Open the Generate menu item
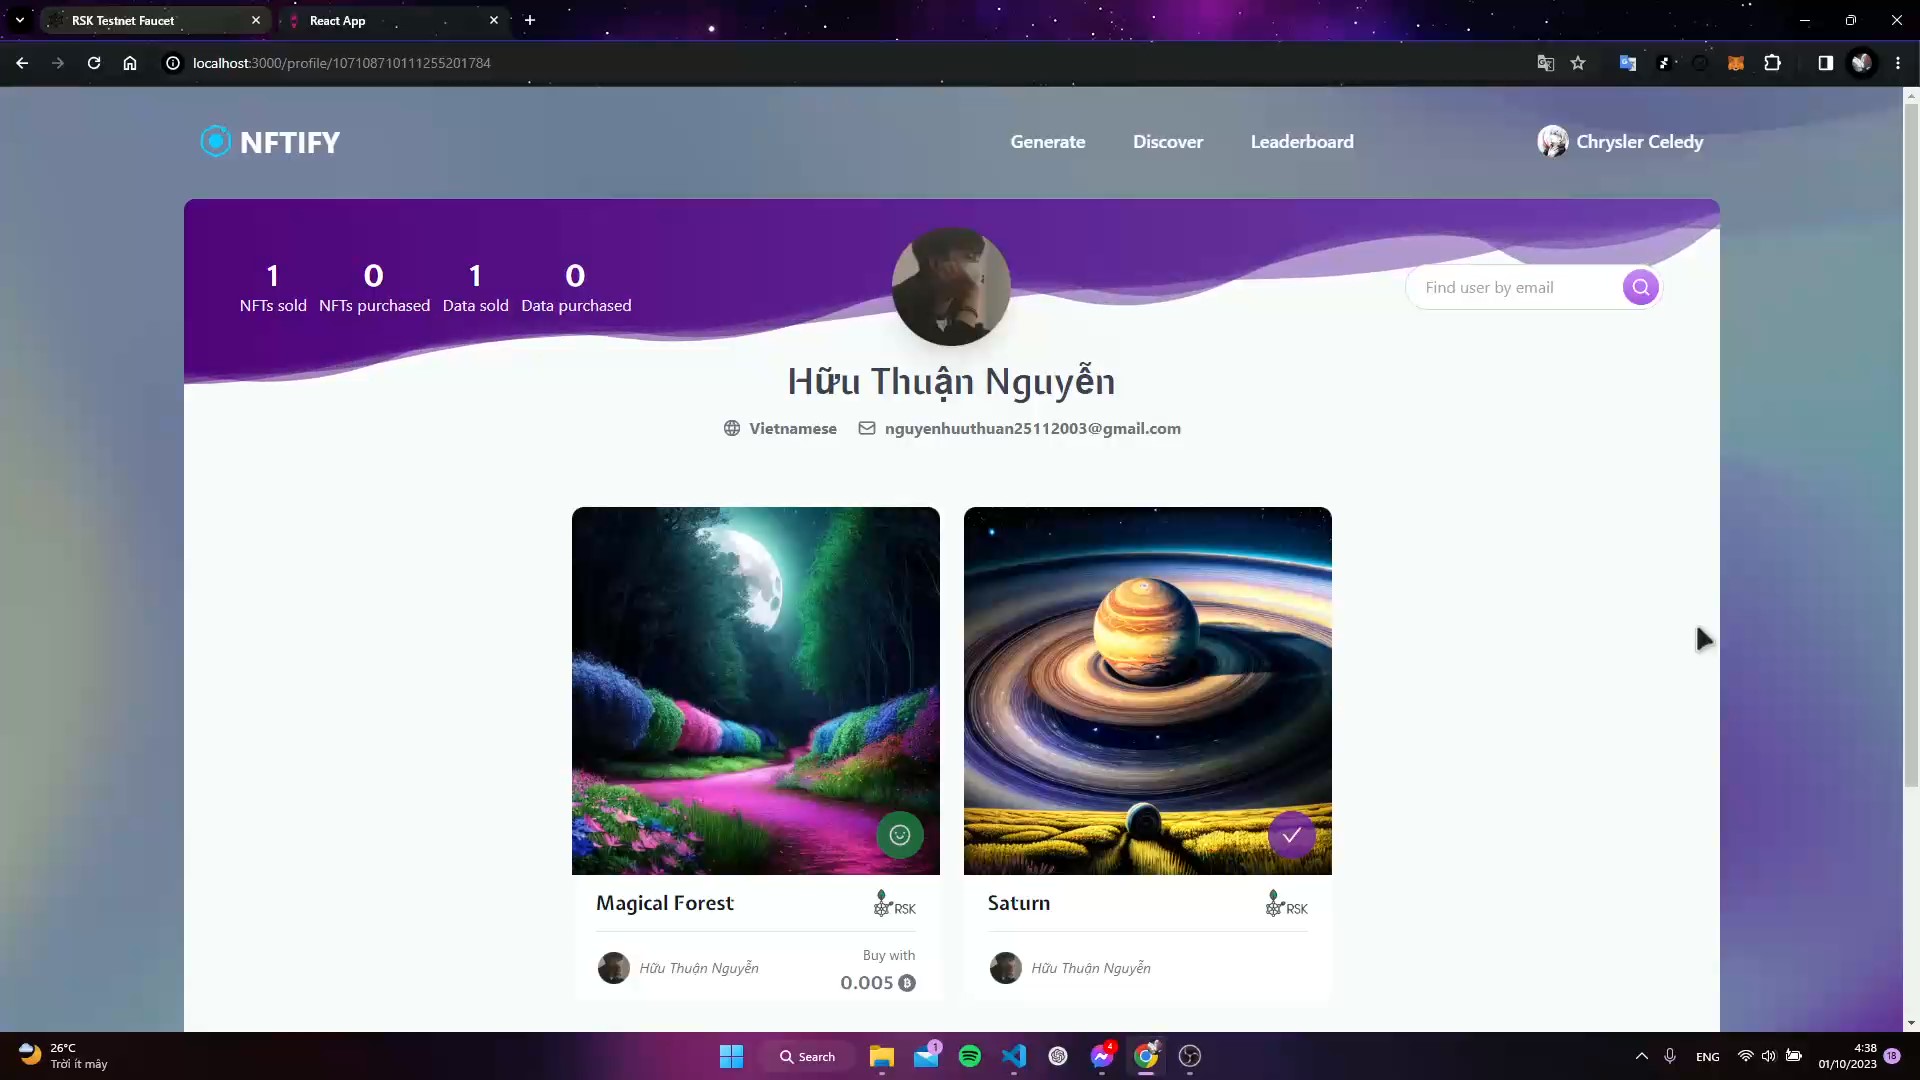Screen dimensions: 1920x1080 pyautogui.click(x=1047, y=142)
